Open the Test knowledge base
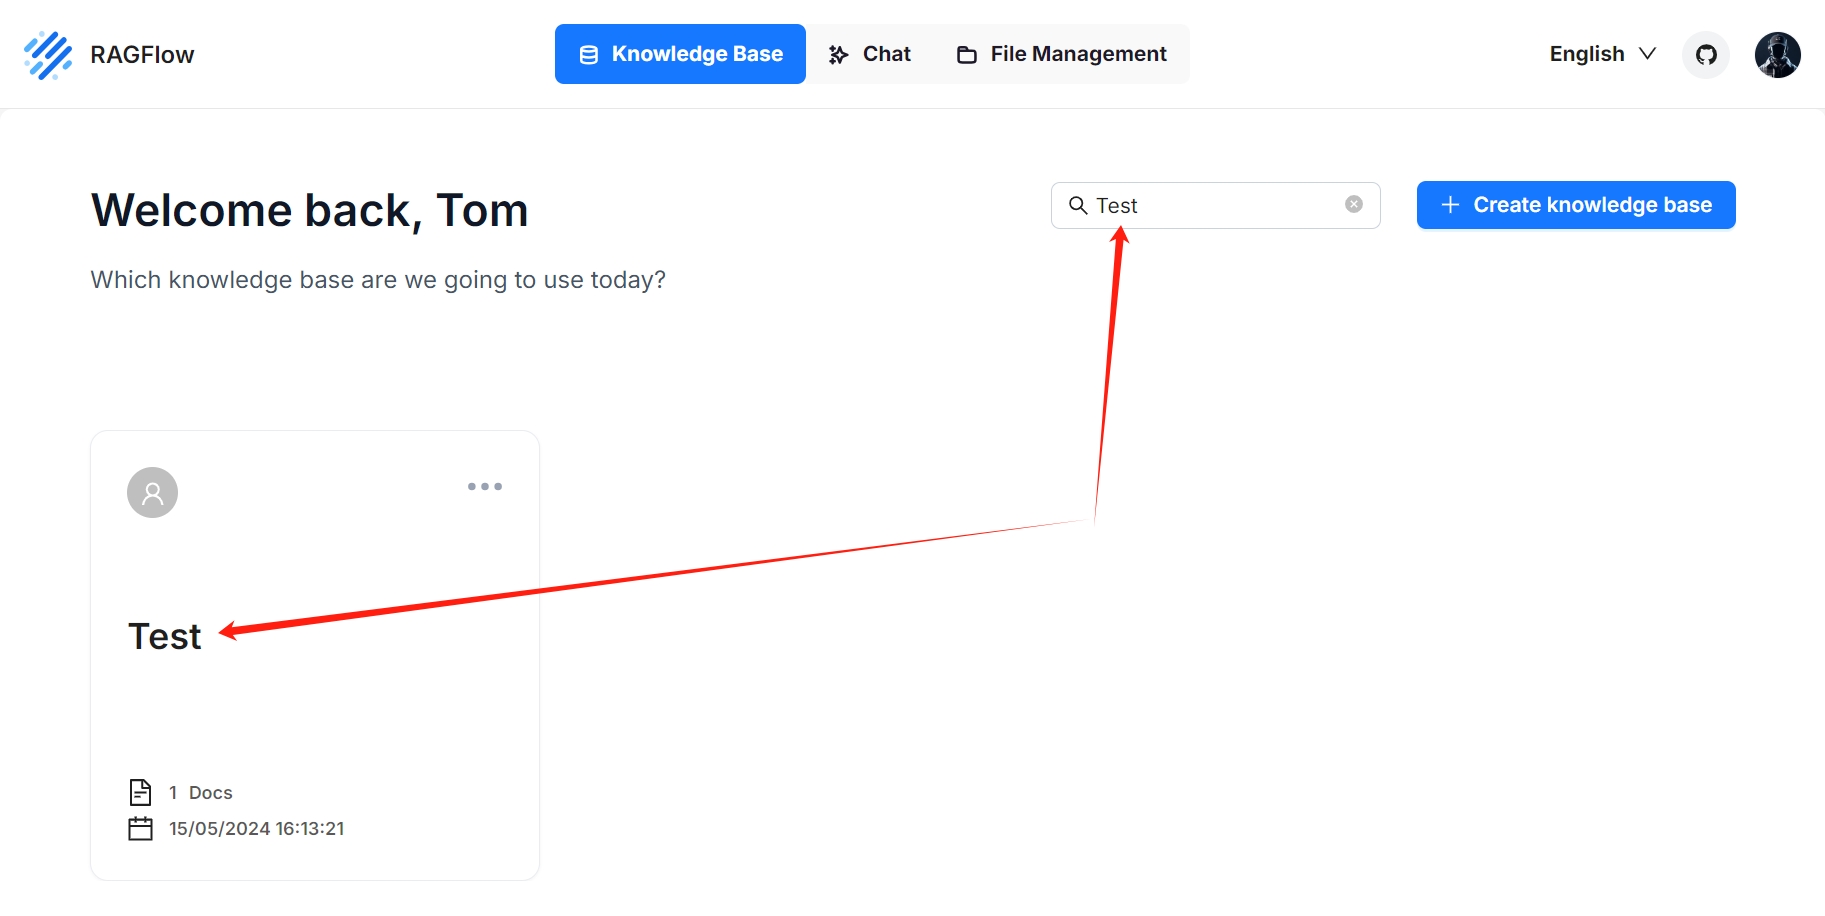 coord(164,636)
